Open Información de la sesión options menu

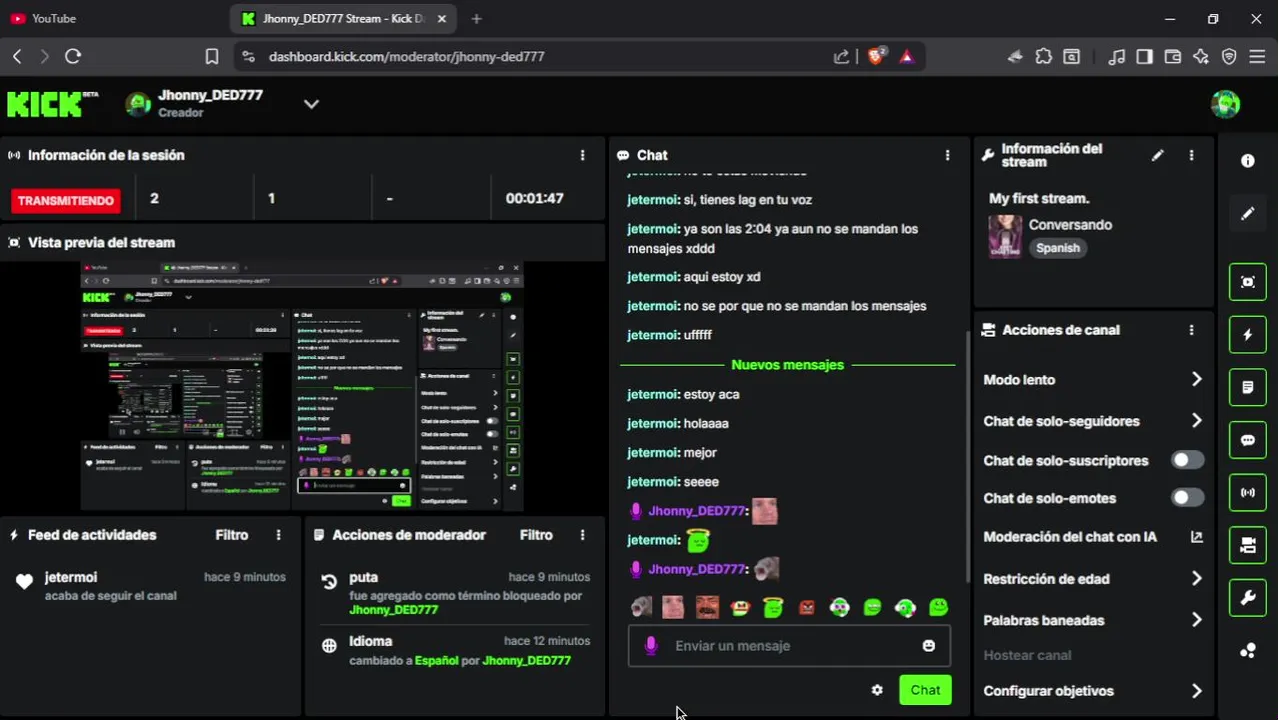[x=582, y=155]
